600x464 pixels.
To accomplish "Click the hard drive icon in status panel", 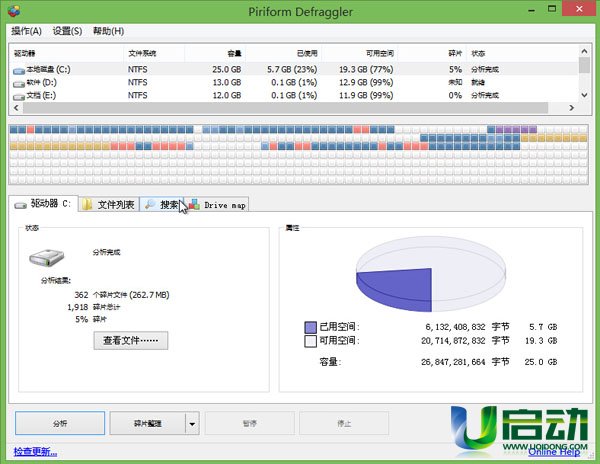I will (x=46, y=257).
